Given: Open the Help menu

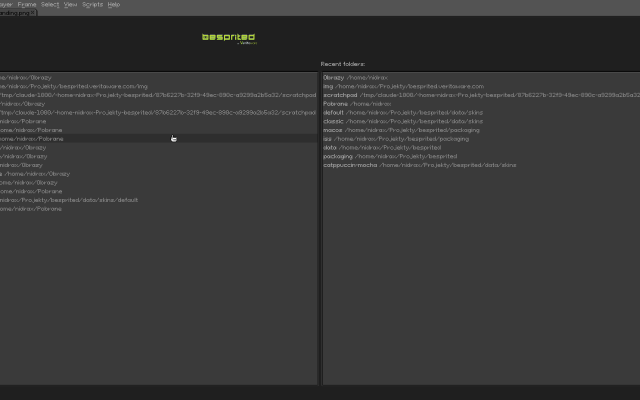Looking at the screenshot, I should point(113,4).
